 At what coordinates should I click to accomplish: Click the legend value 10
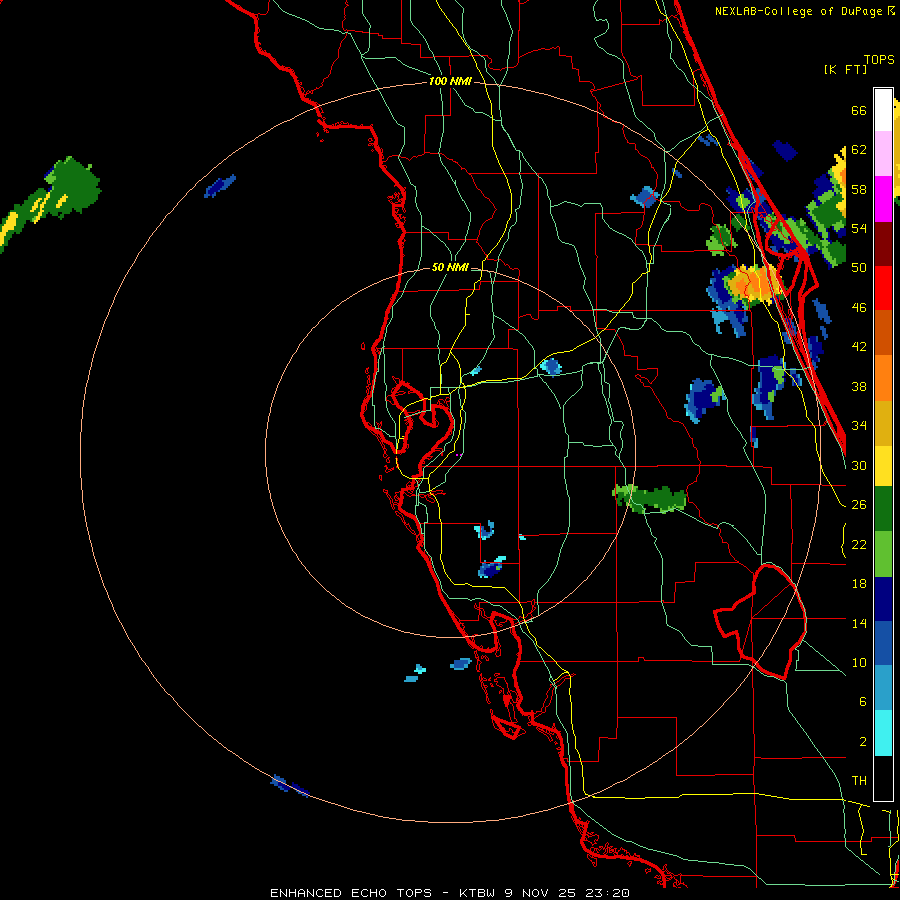(859, 662)
